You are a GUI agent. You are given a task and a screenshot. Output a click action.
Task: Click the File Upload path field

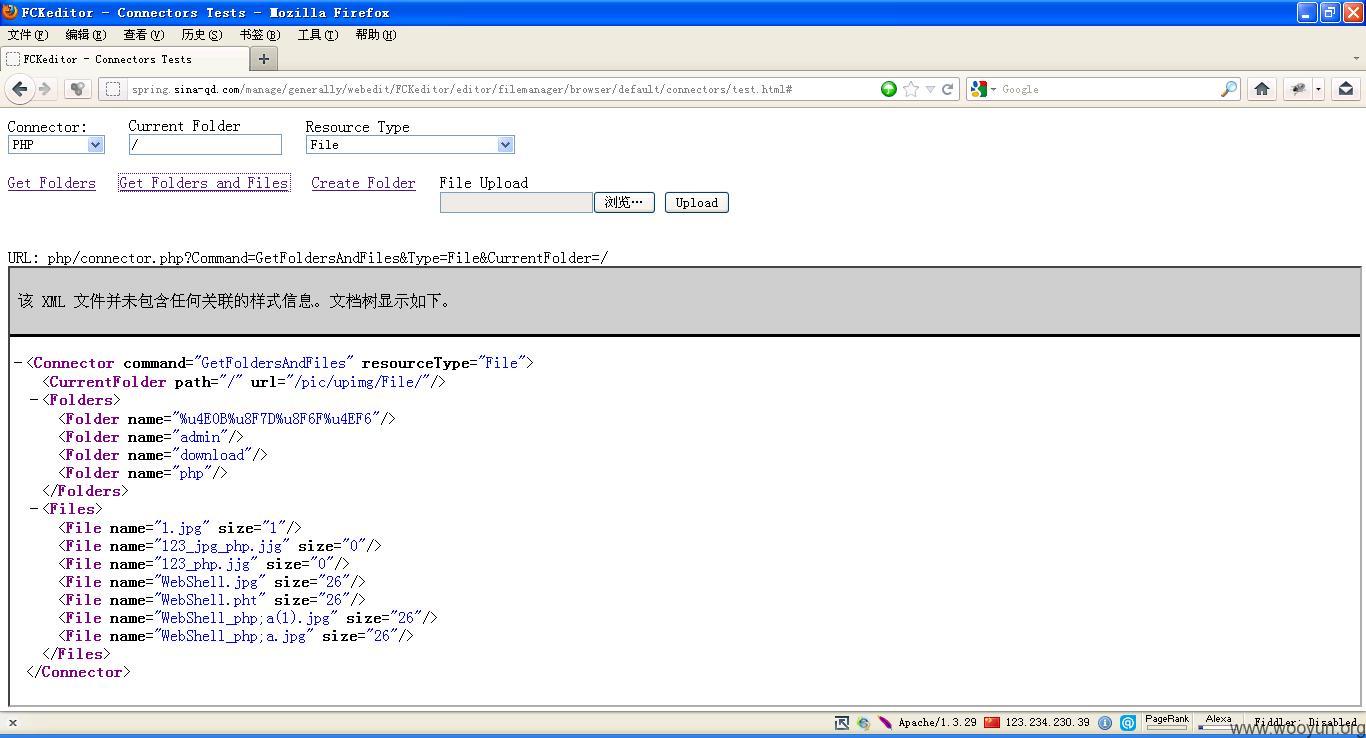point(516,202)
